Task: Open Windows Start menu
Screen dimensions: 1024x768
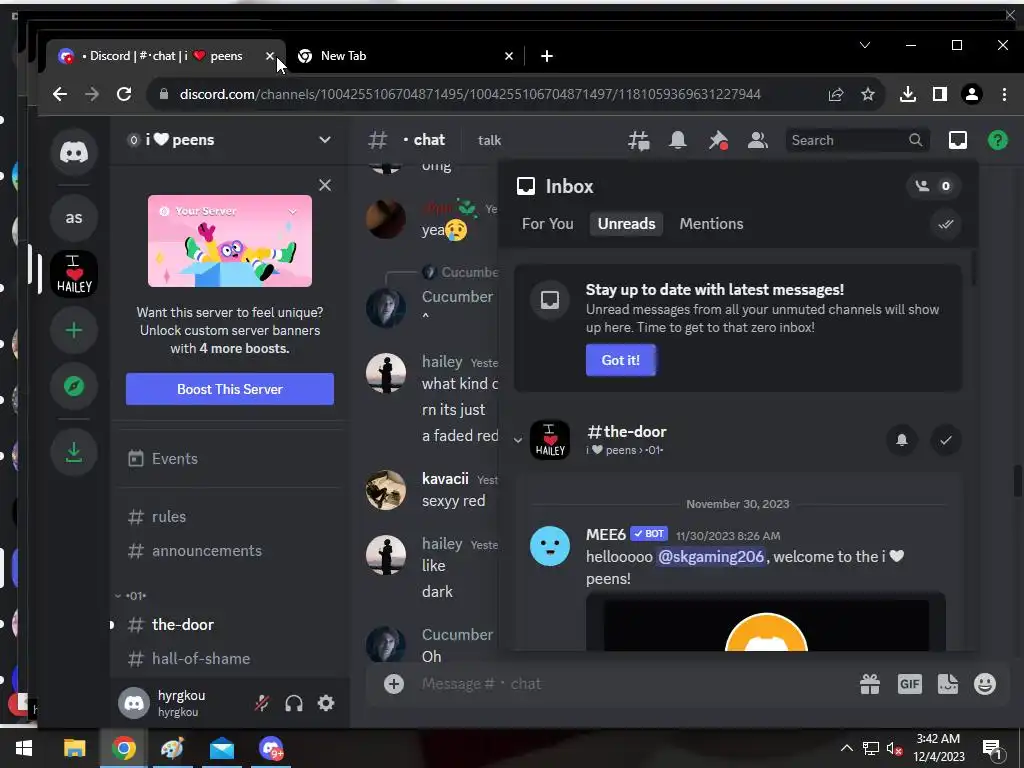Action: pos(24,748)
